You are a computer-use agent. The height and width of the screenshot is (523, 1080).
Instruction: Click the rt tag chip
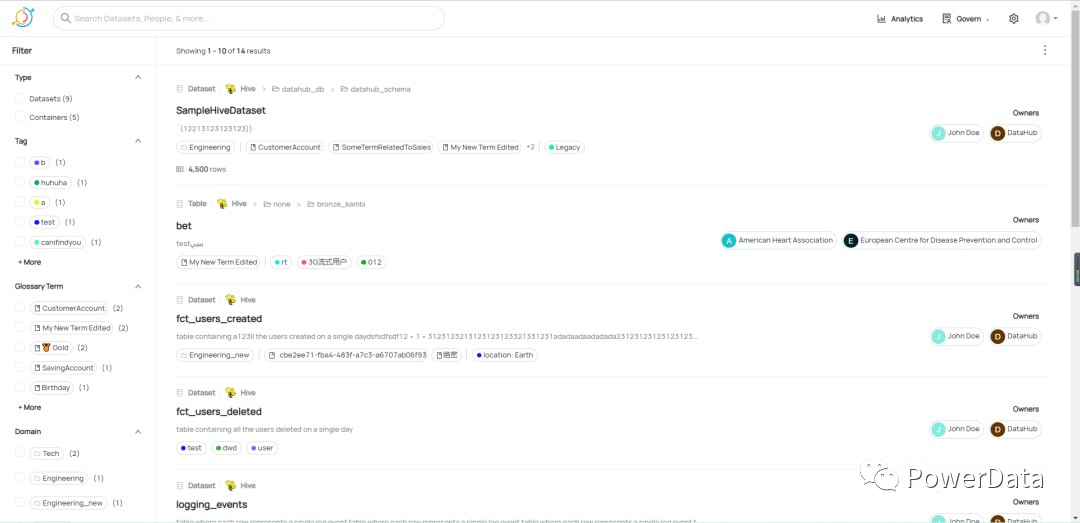coord(281,263)
